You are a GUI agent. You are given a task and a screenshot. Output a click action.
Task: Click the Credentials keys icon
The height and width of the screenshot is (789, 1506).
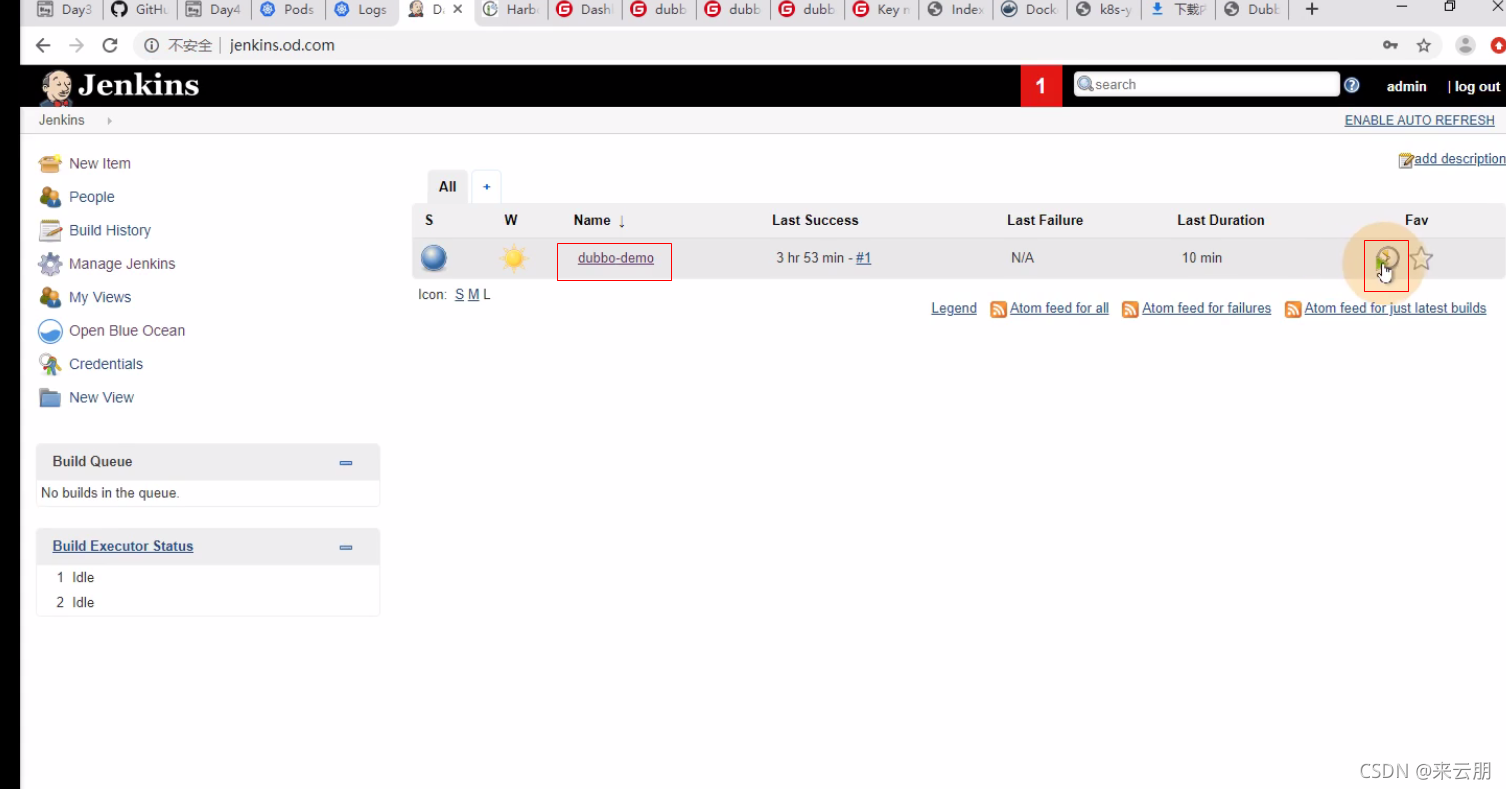click(x=50, y=364)
